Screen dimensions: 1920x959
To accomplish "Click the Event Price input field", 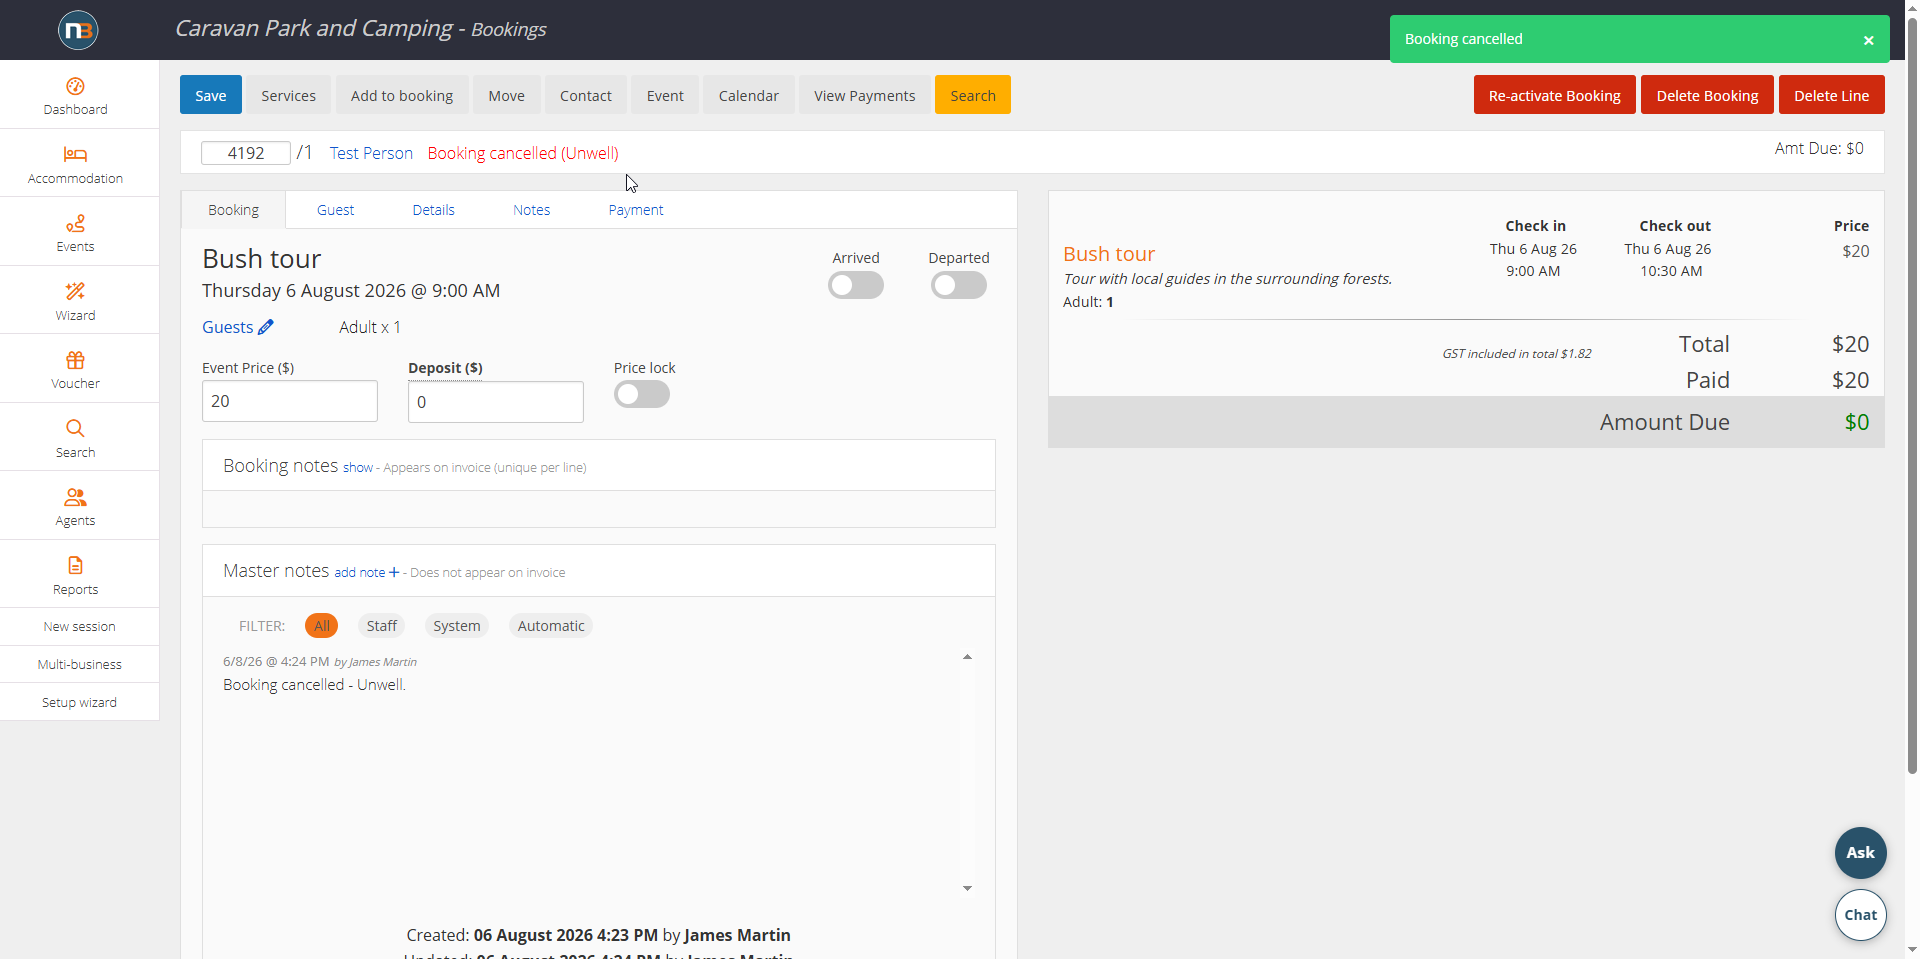I will click(x=290, y=401).
